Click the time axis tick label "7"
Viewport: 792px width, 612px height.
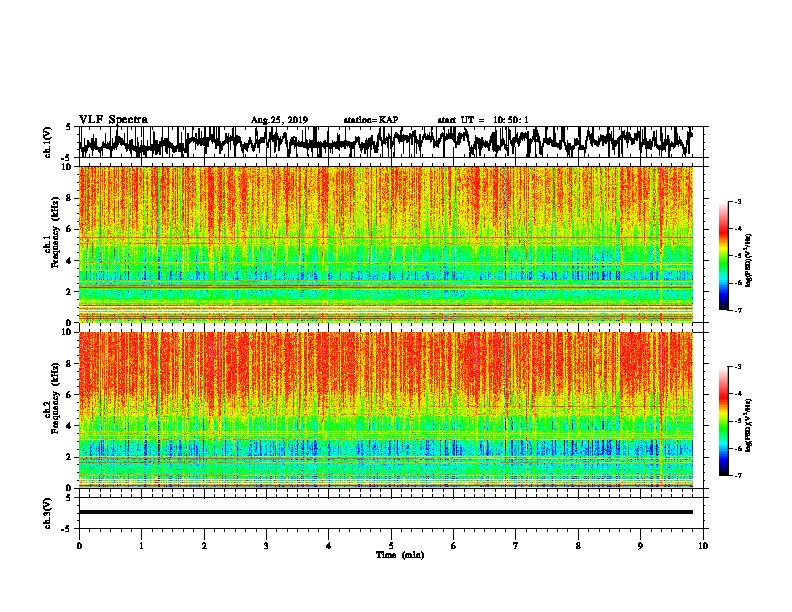coord(516,546)
